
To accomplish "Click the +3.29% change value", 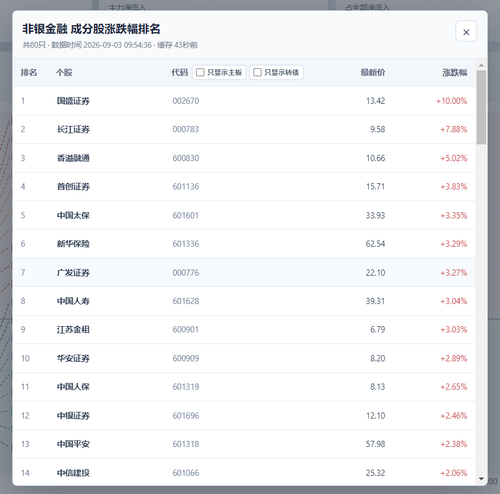I will pos(454,244).
